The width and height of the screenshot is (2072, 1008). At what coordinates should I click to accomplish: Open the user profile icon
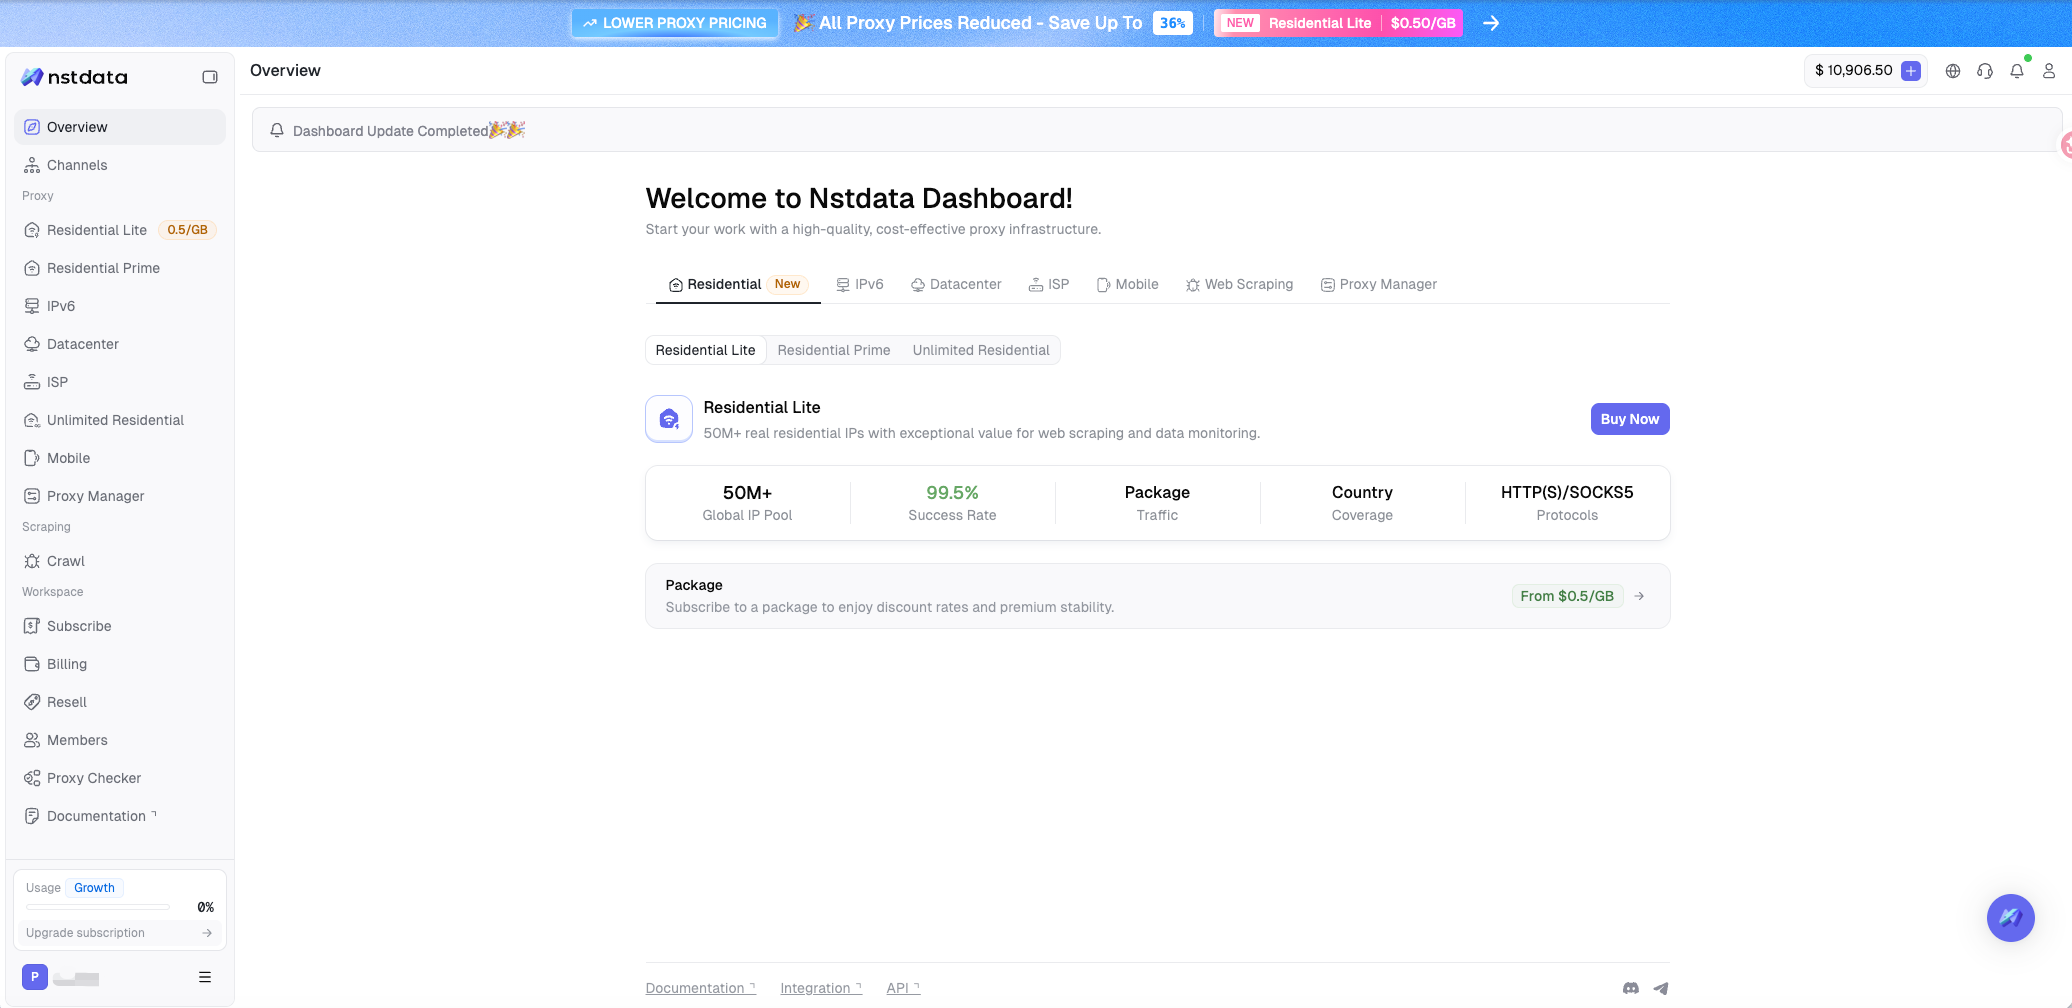(x=2049, y=71)
